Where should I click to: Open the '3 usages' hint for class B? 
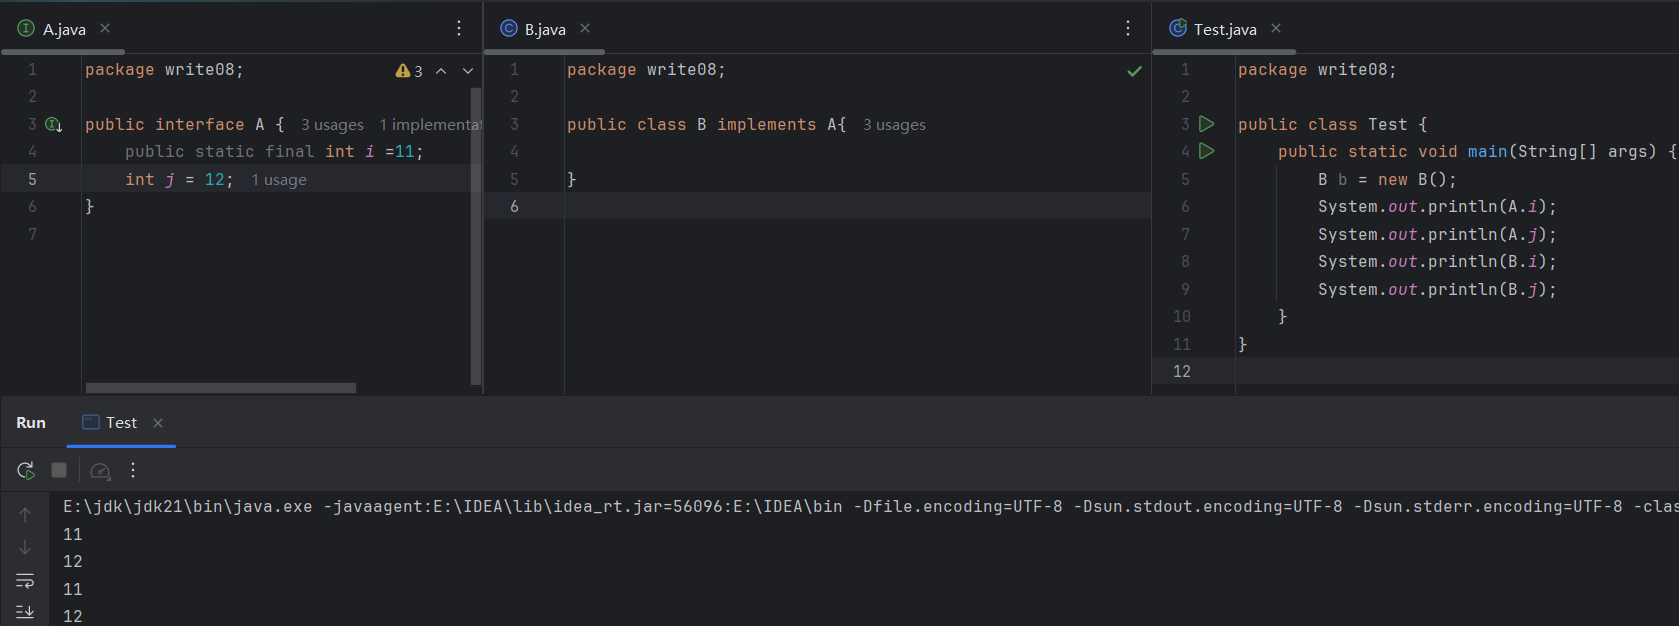point(894,125)
